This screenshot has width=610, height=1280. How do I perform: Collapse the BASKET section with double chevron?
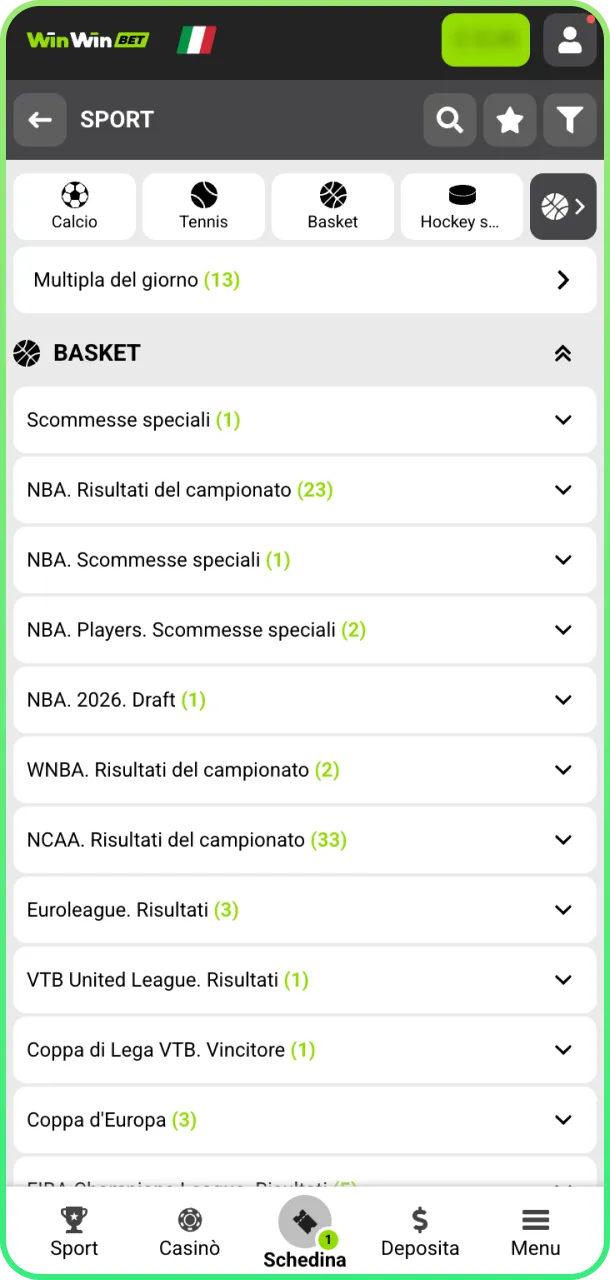point(563,353)
